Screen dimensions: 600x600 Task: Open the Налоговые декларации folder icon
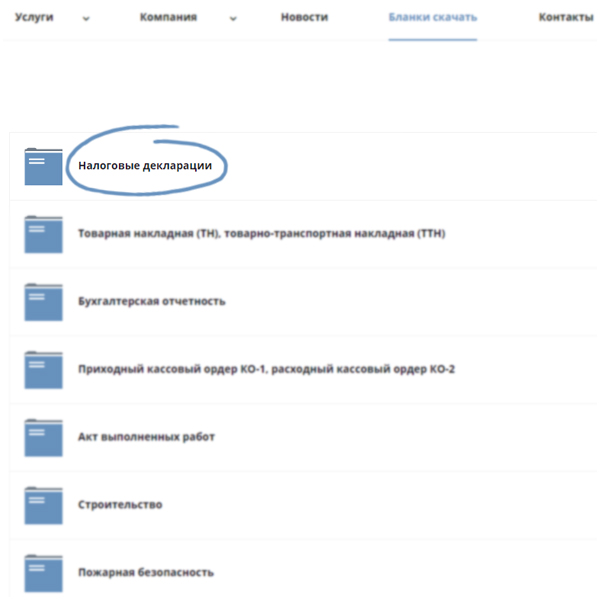click(x=43, y=166)
